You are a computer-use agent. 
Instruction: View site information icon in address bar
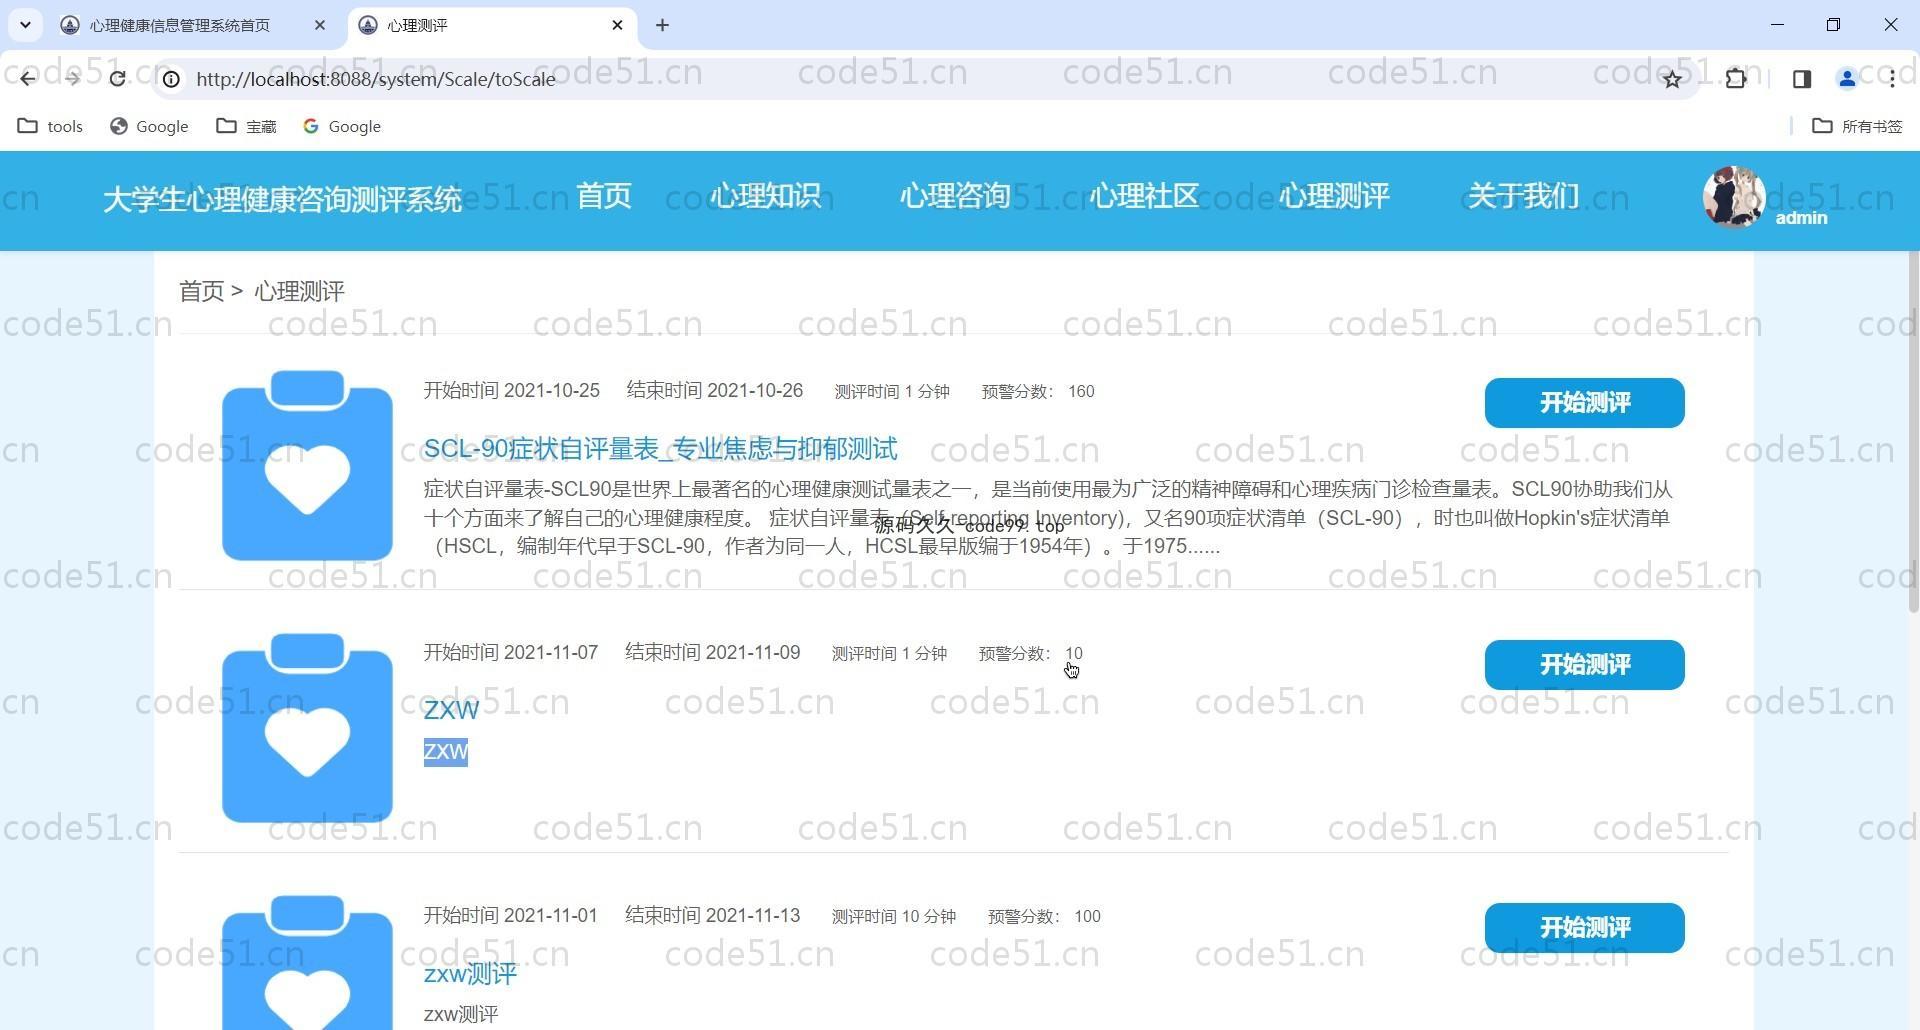pos(172,79)
